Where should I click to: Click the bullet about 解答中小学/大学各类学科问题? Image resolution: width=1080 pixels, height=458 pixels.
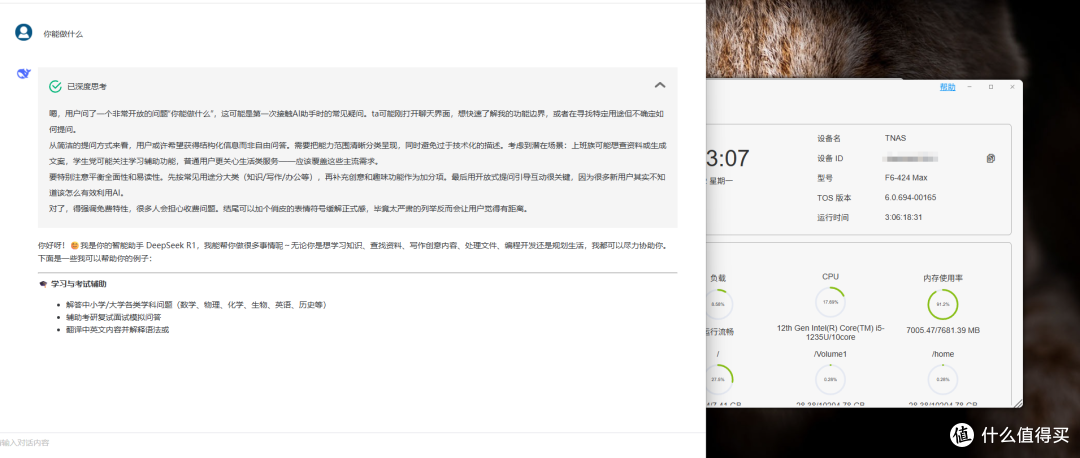(x=196, y=304)
